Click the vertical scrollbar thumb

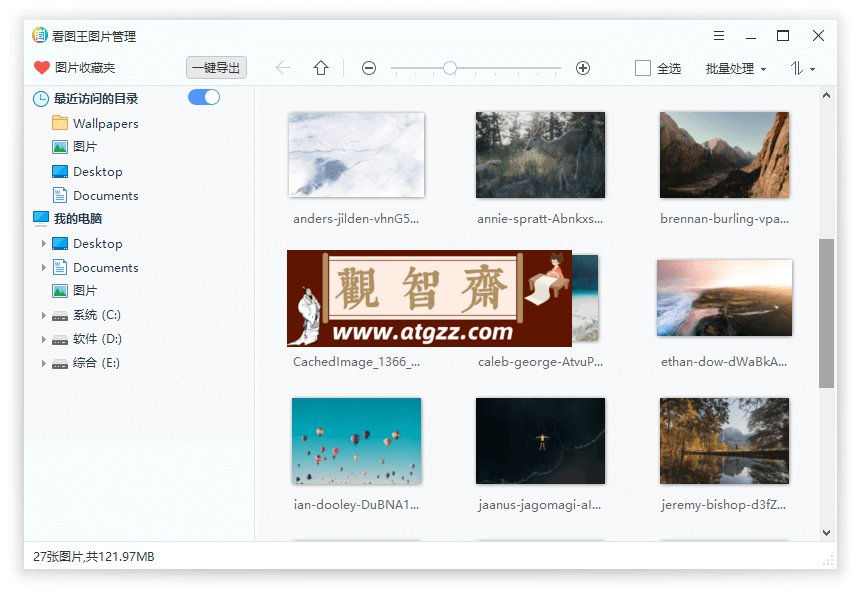pyautogui.click(x=826, y=313)
